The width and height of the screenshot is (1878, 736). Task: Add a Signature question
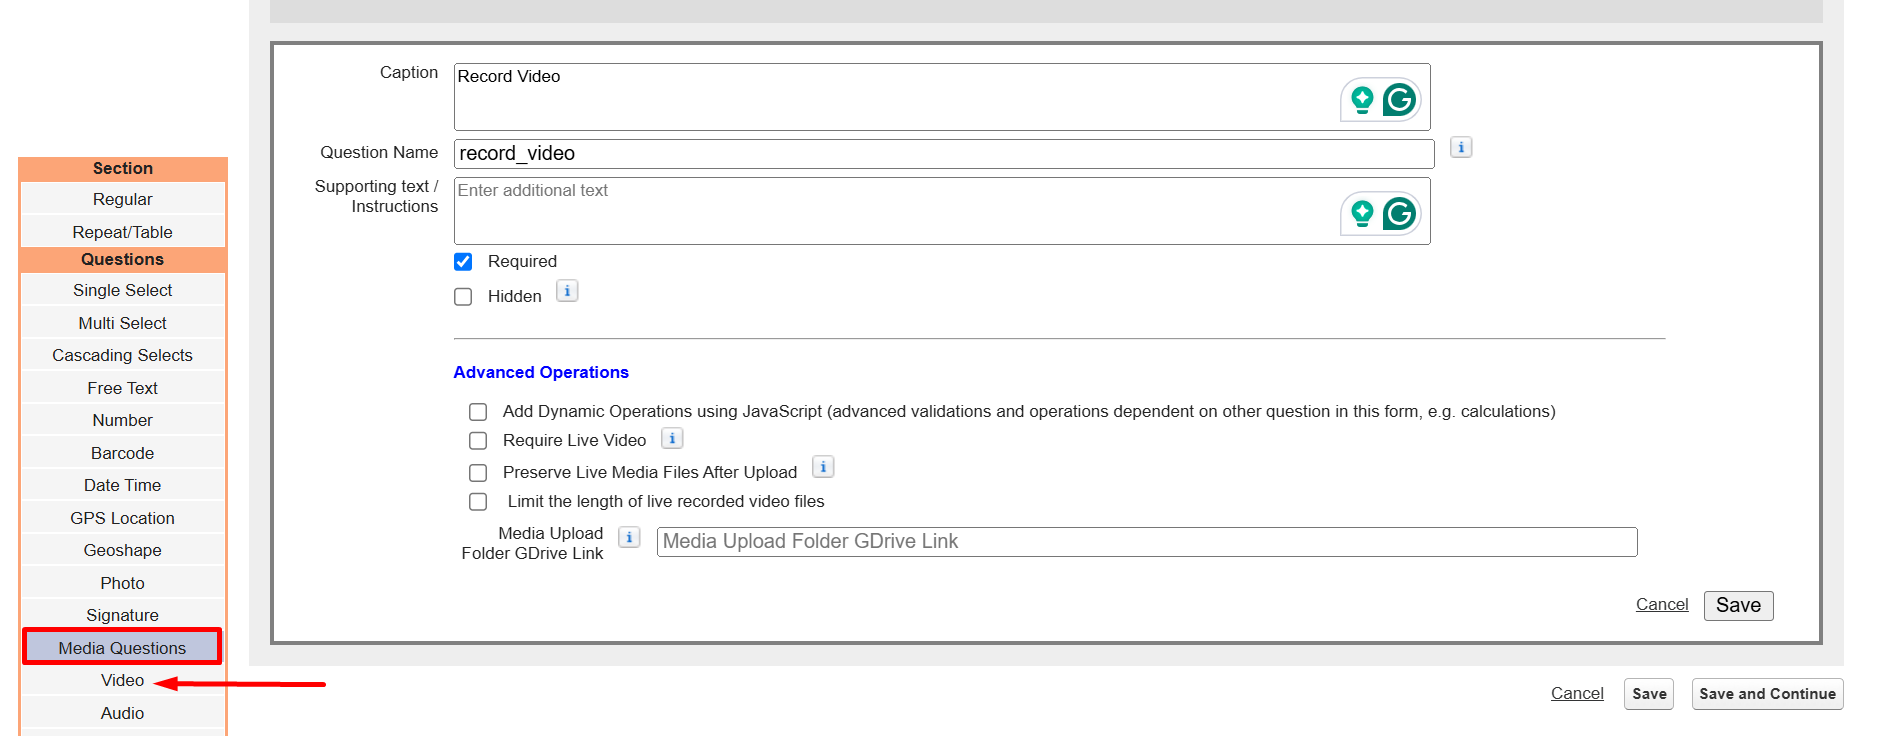123,615
